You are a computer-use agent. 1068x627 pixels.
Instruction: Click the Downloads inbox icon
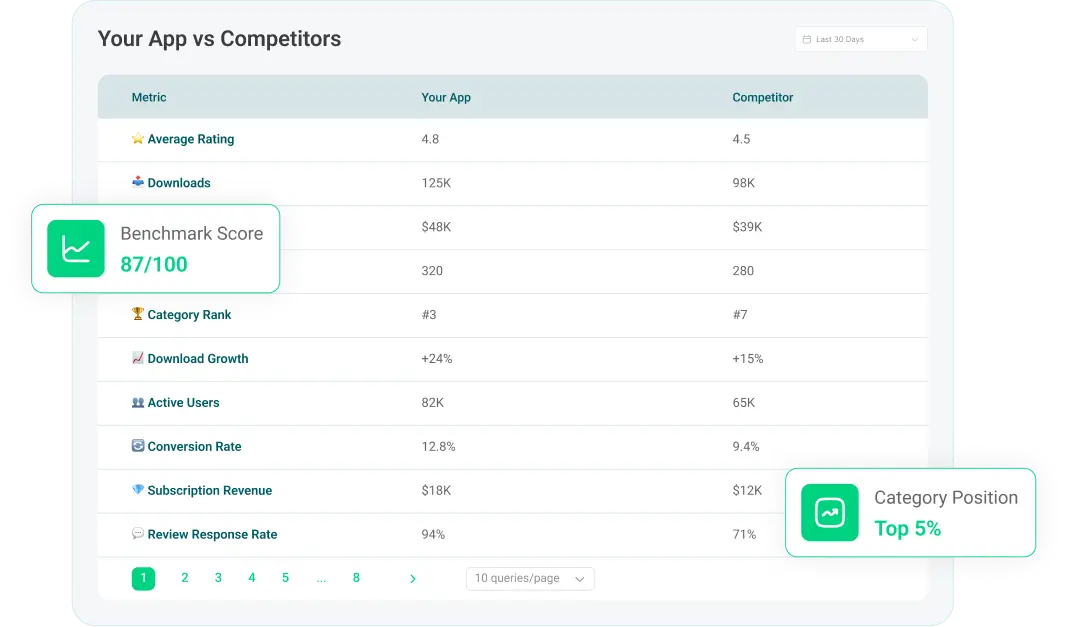tap(138, 182)
